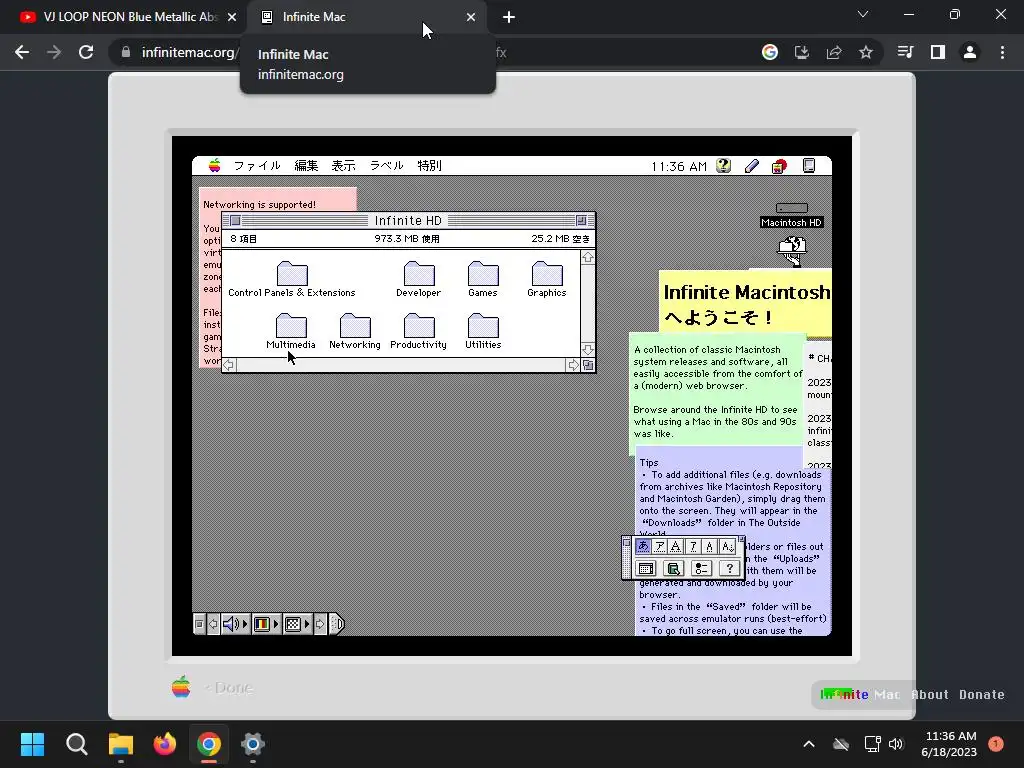The height and width of the screenshot is (768, 1024).
Task: Select full-width alphanumeric input mode
Action: 677,546
